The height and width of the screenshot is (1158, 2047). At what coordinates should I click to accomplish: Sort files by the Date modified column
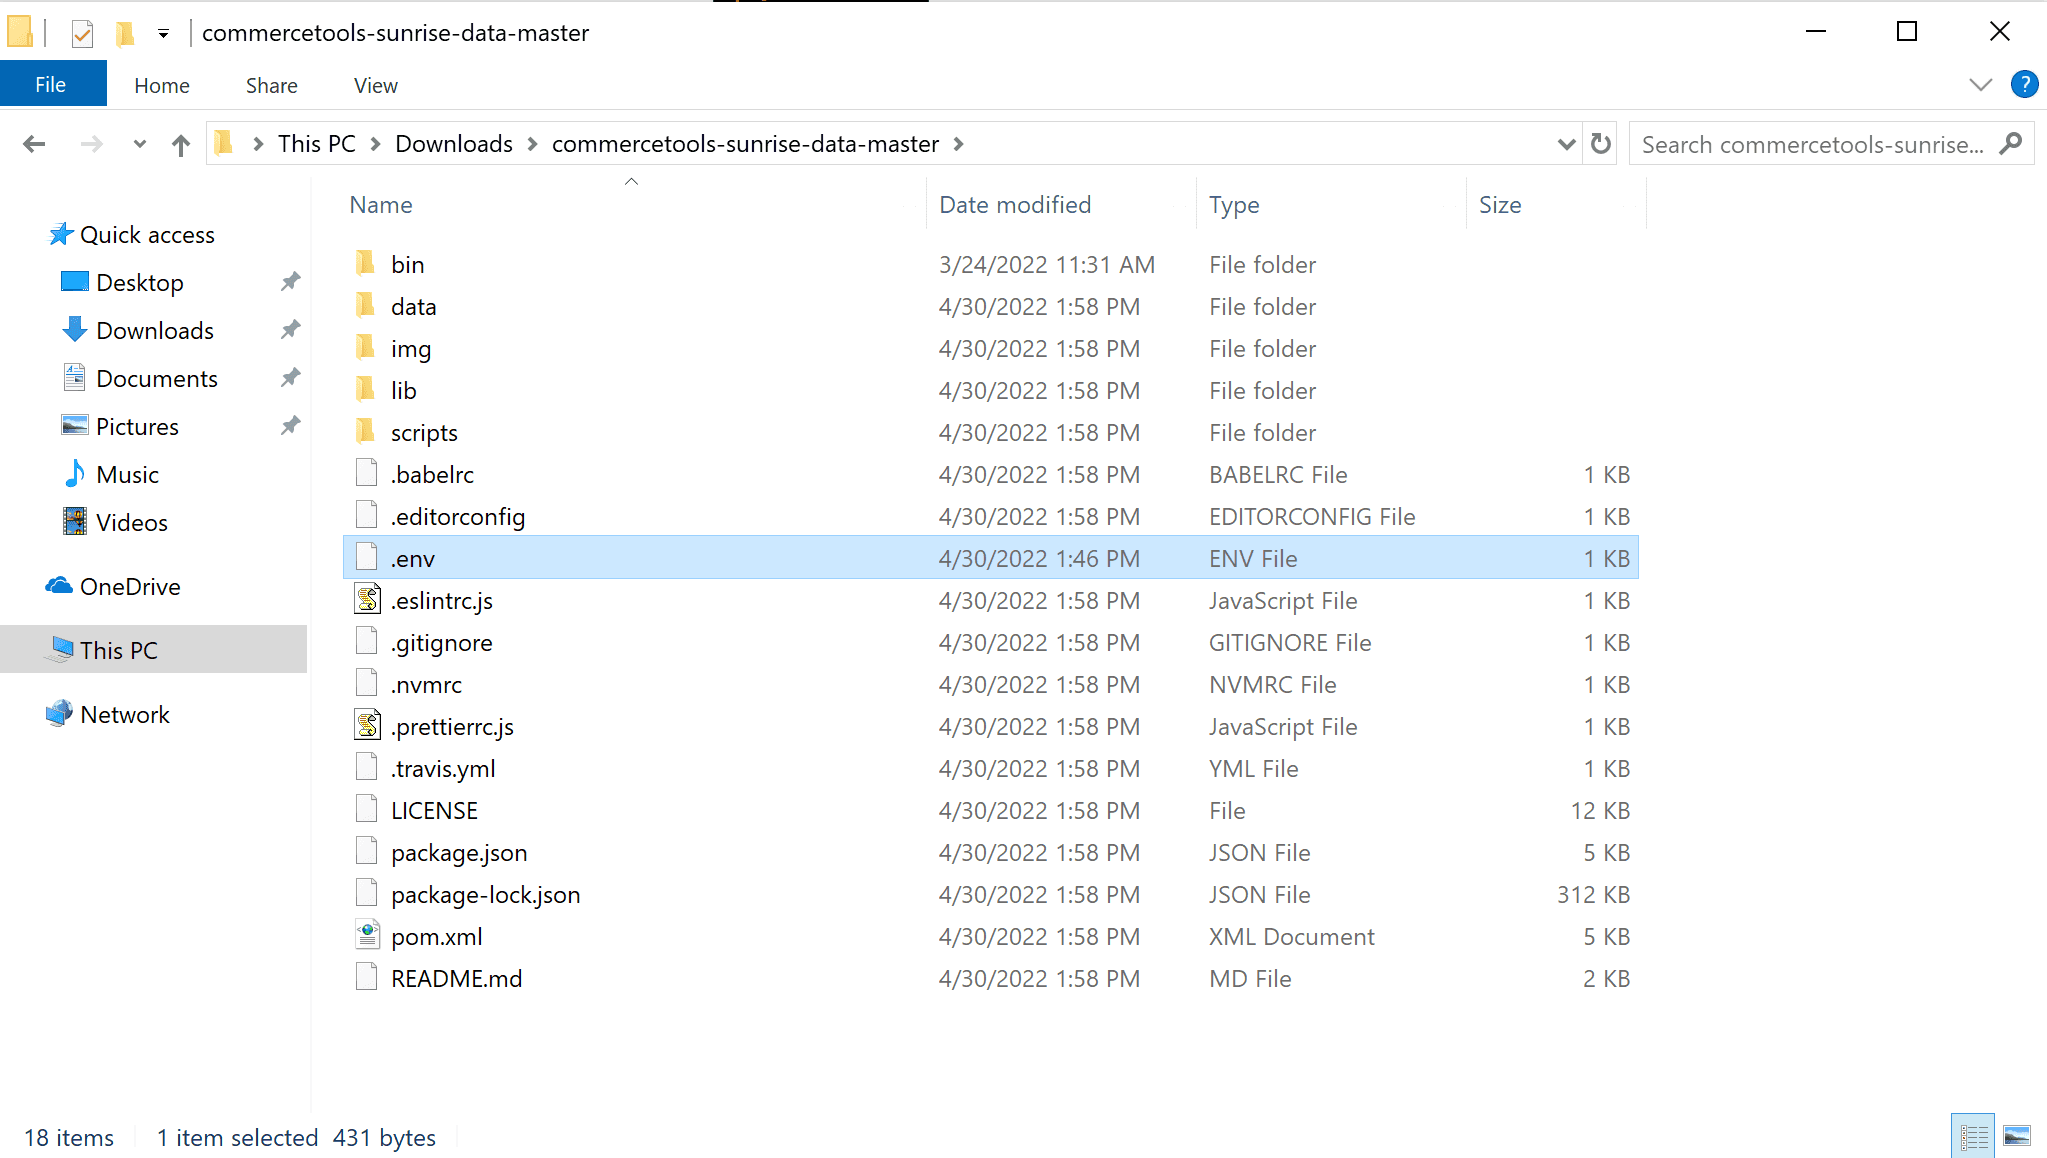pyautogui.click(x=1014, y=205)
